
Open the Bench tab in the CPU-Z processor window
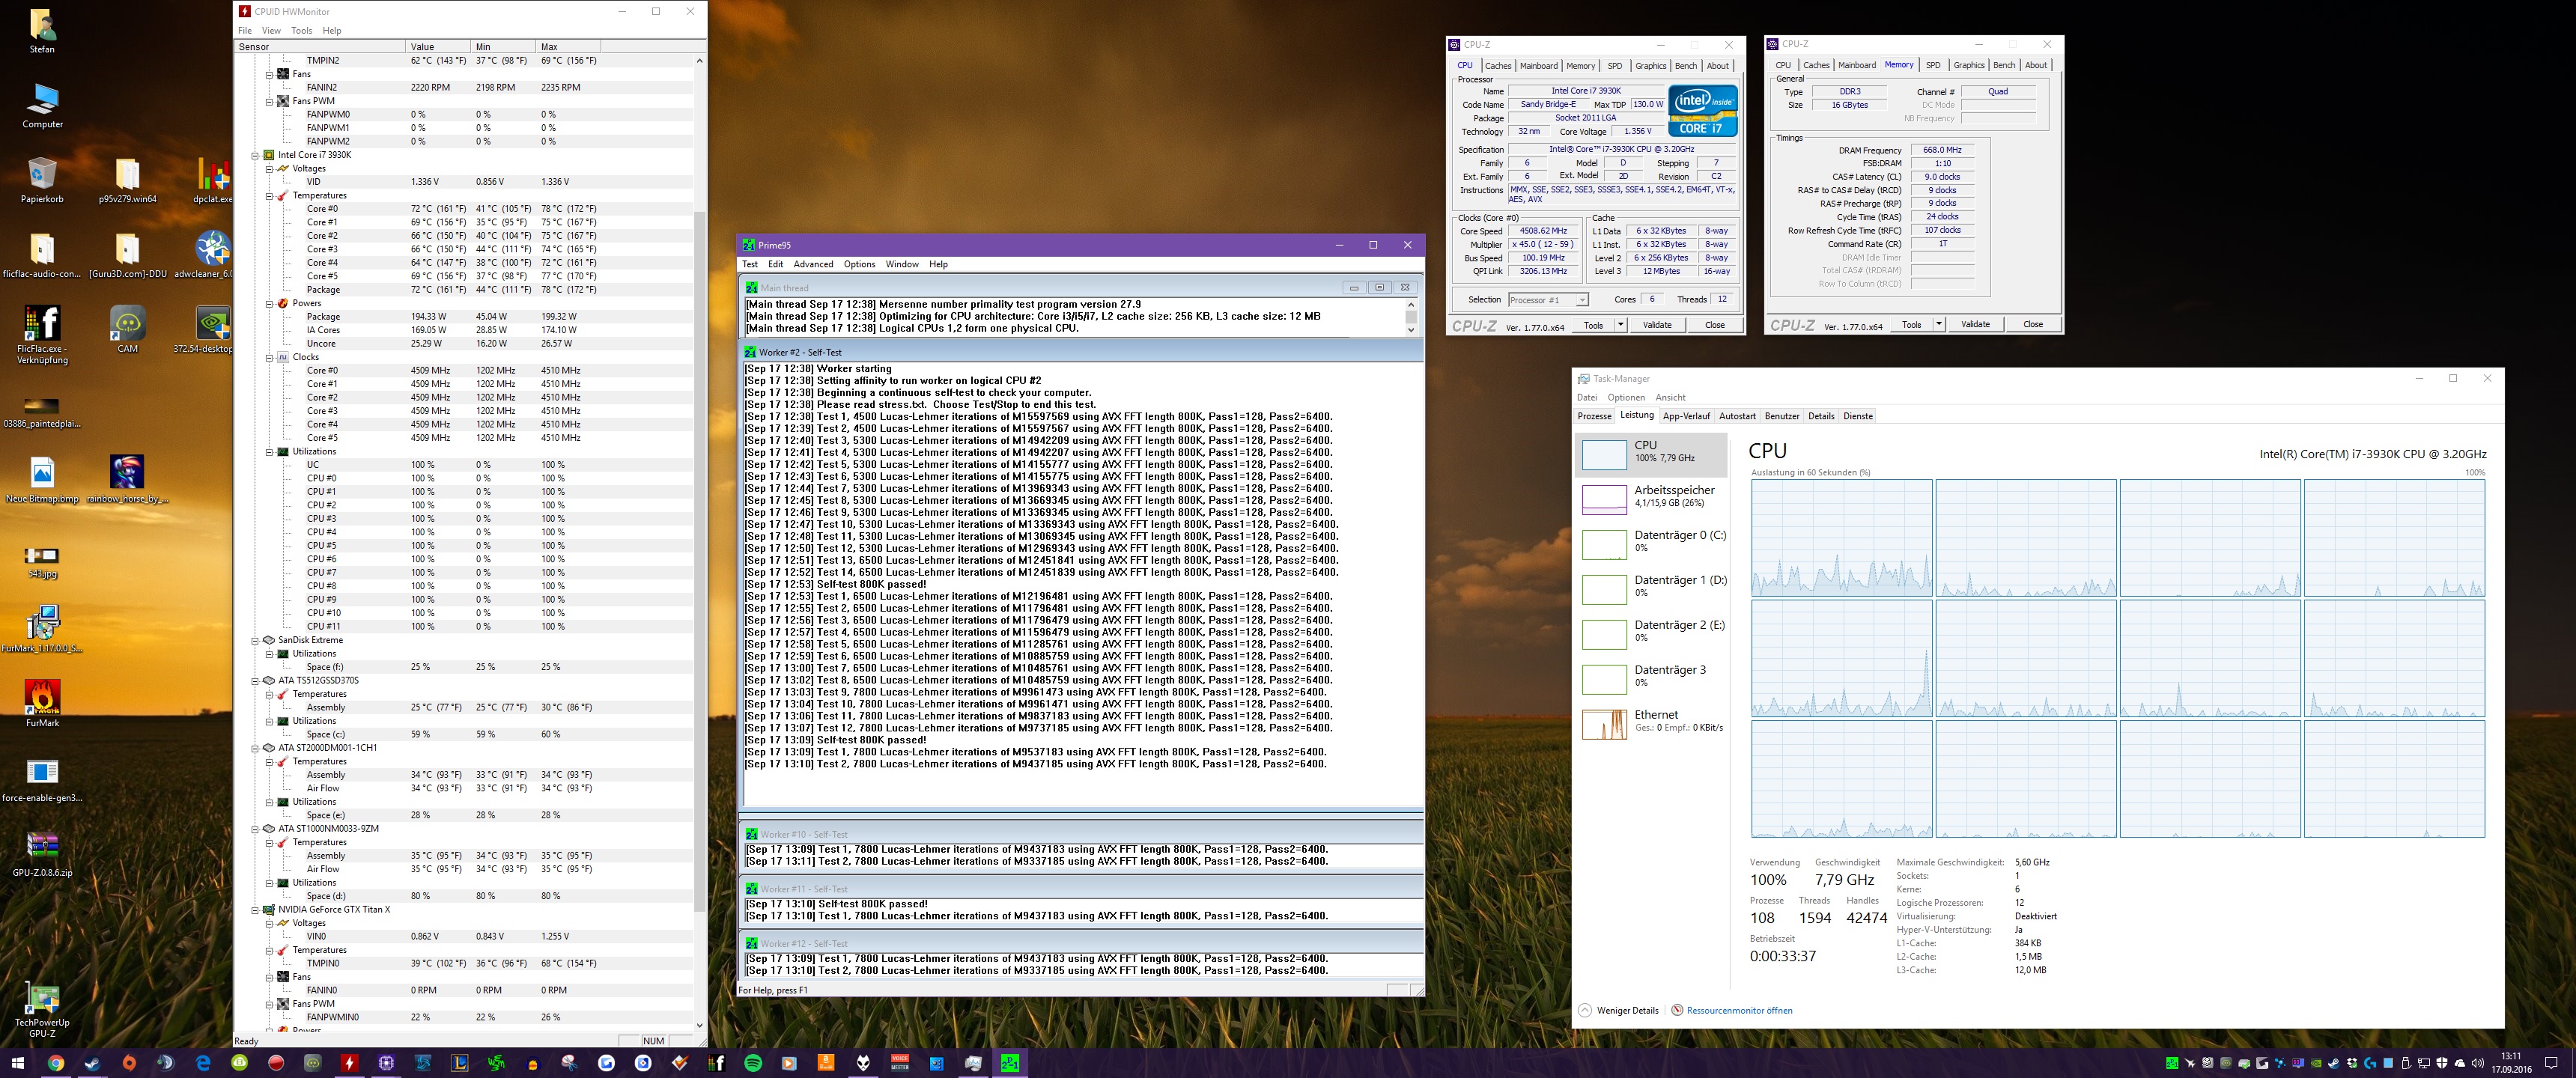1686,66
